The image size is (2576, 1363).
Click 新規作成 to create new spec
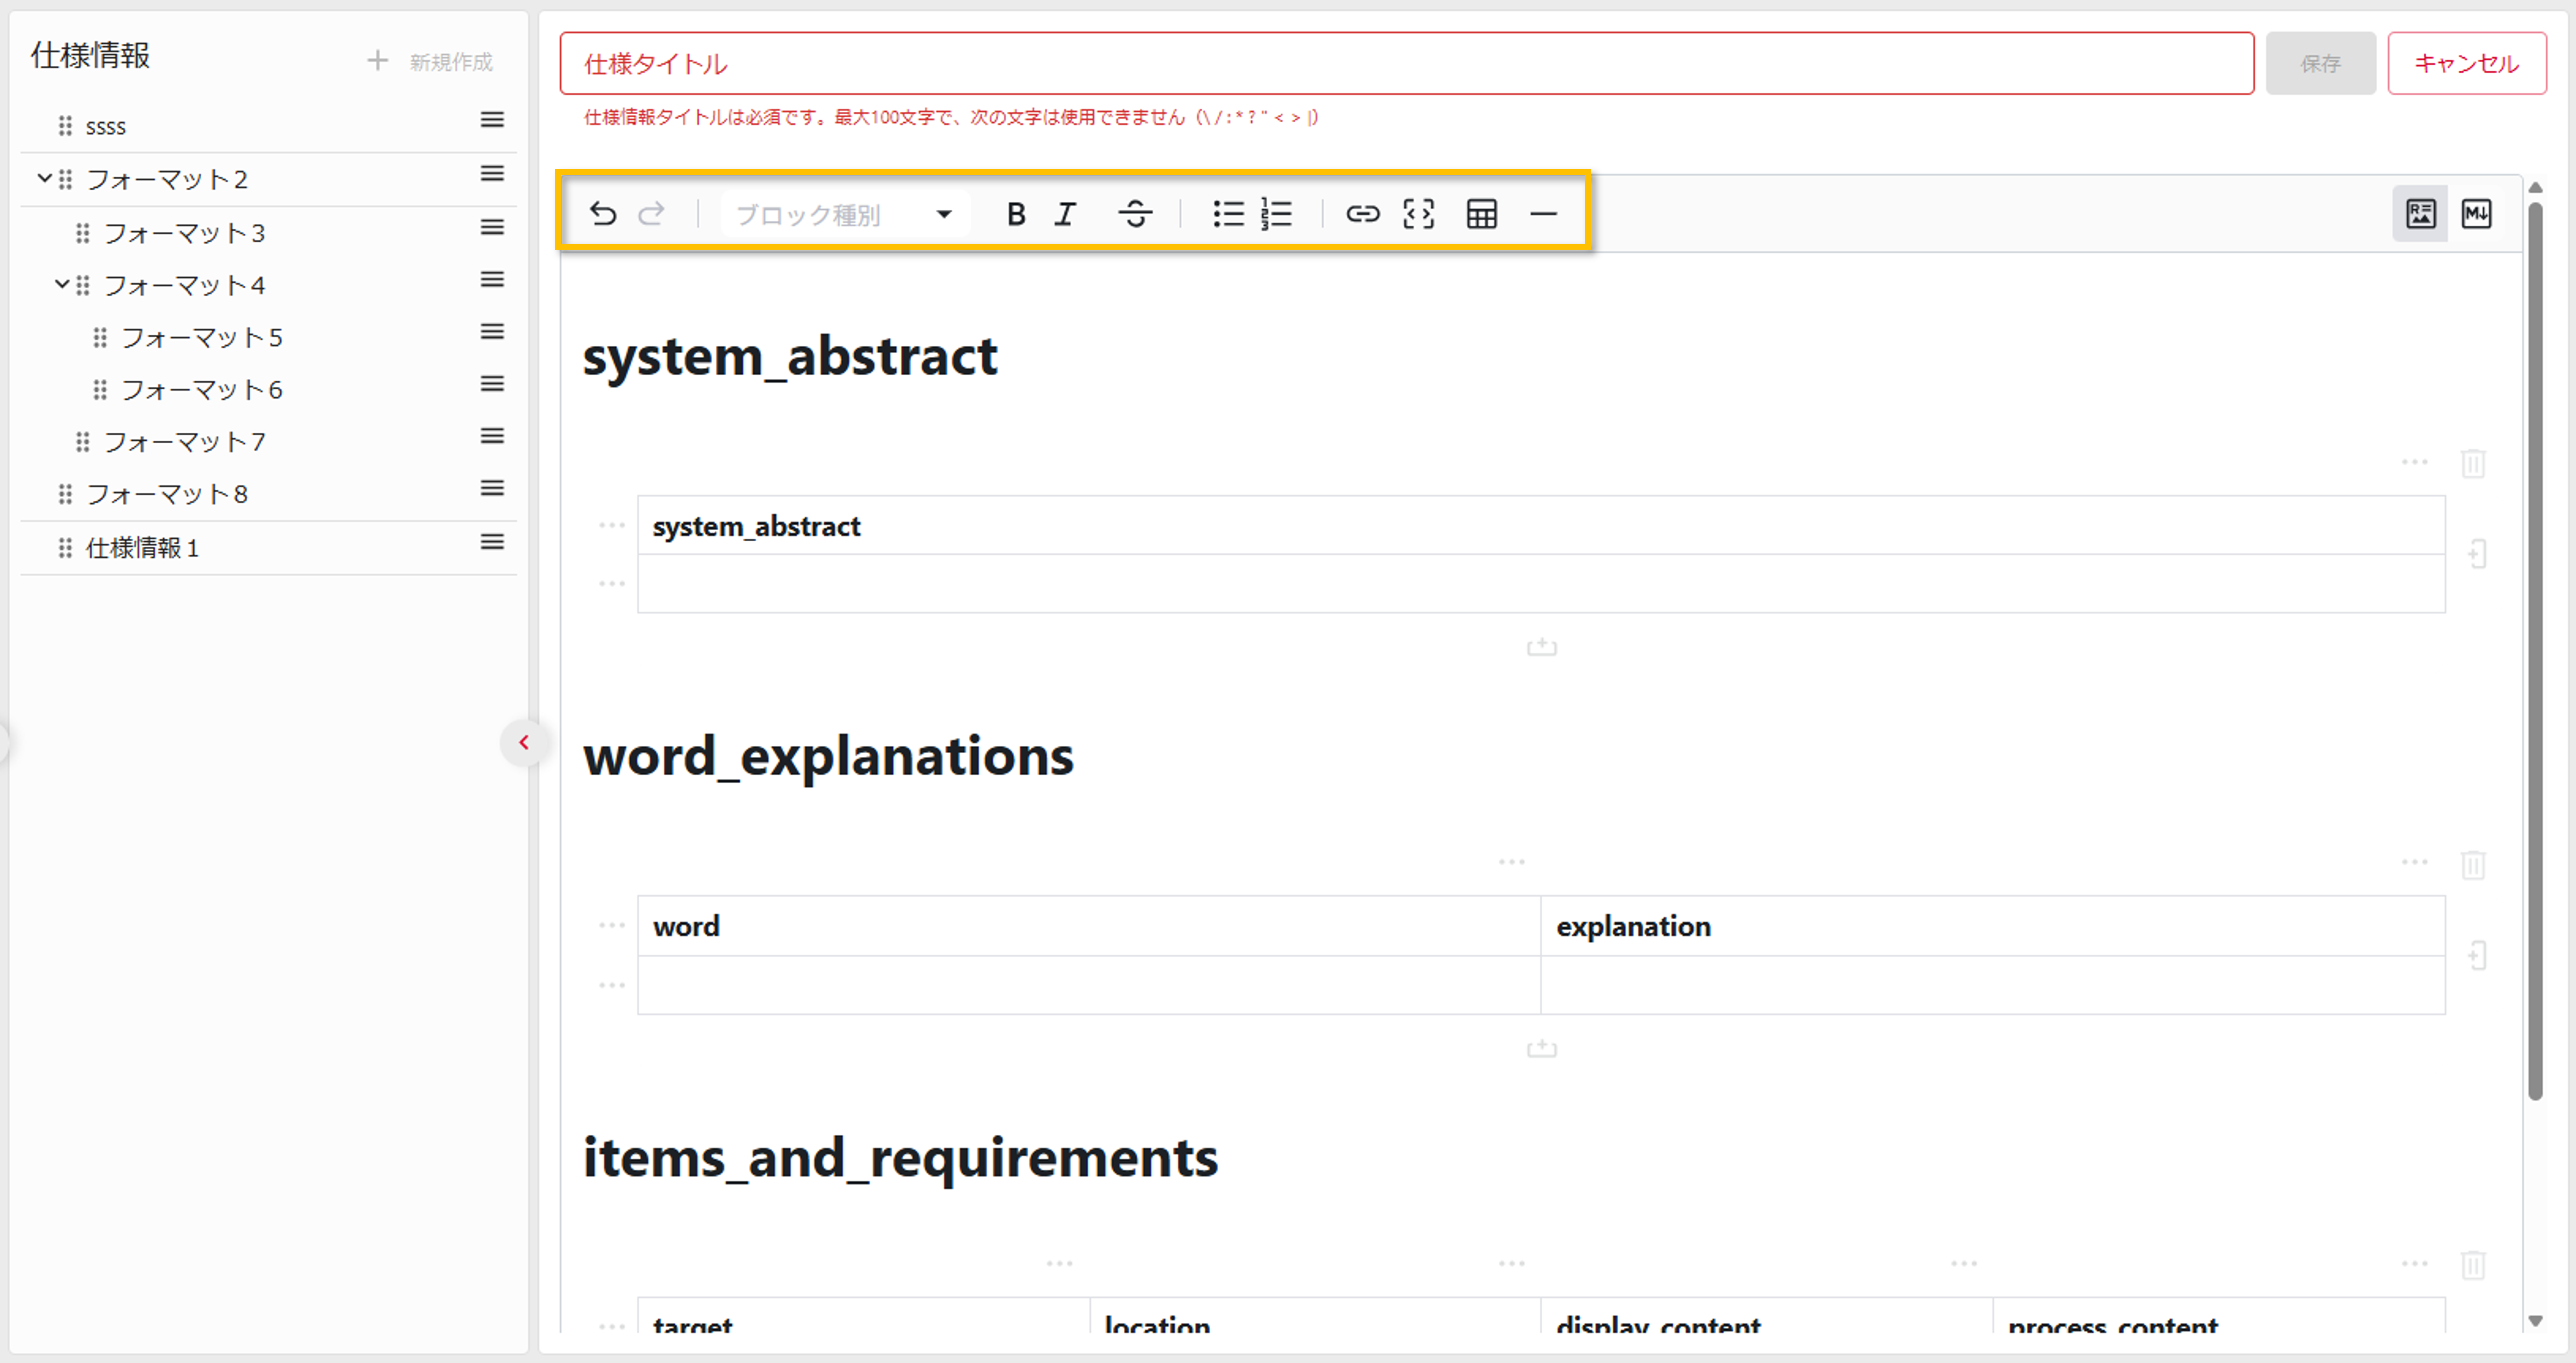[431, 61]
